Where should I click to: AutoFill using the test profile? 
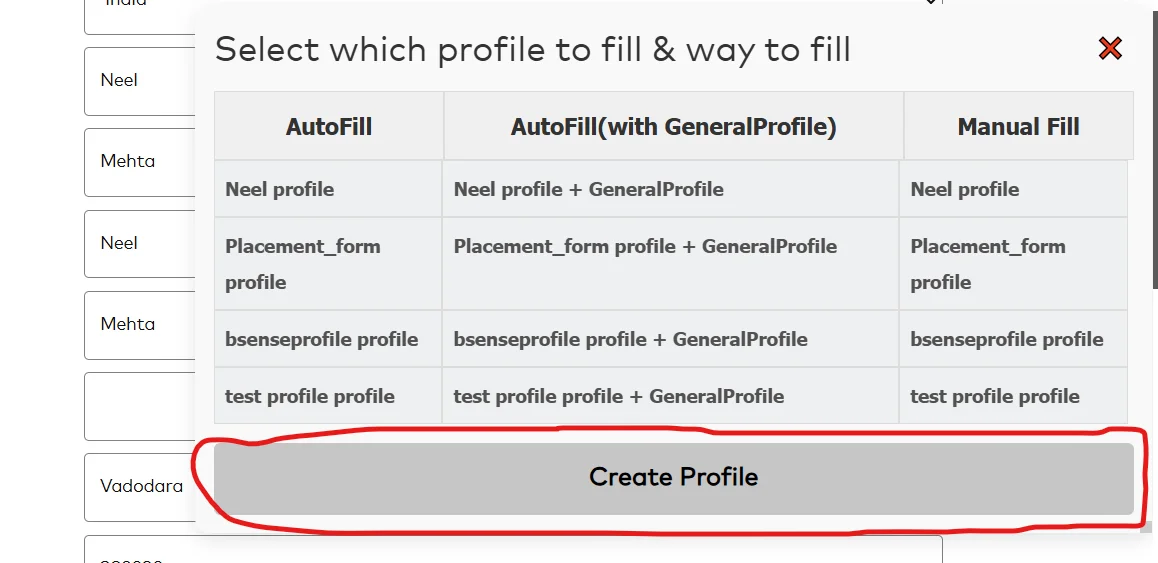coord(309,396)
